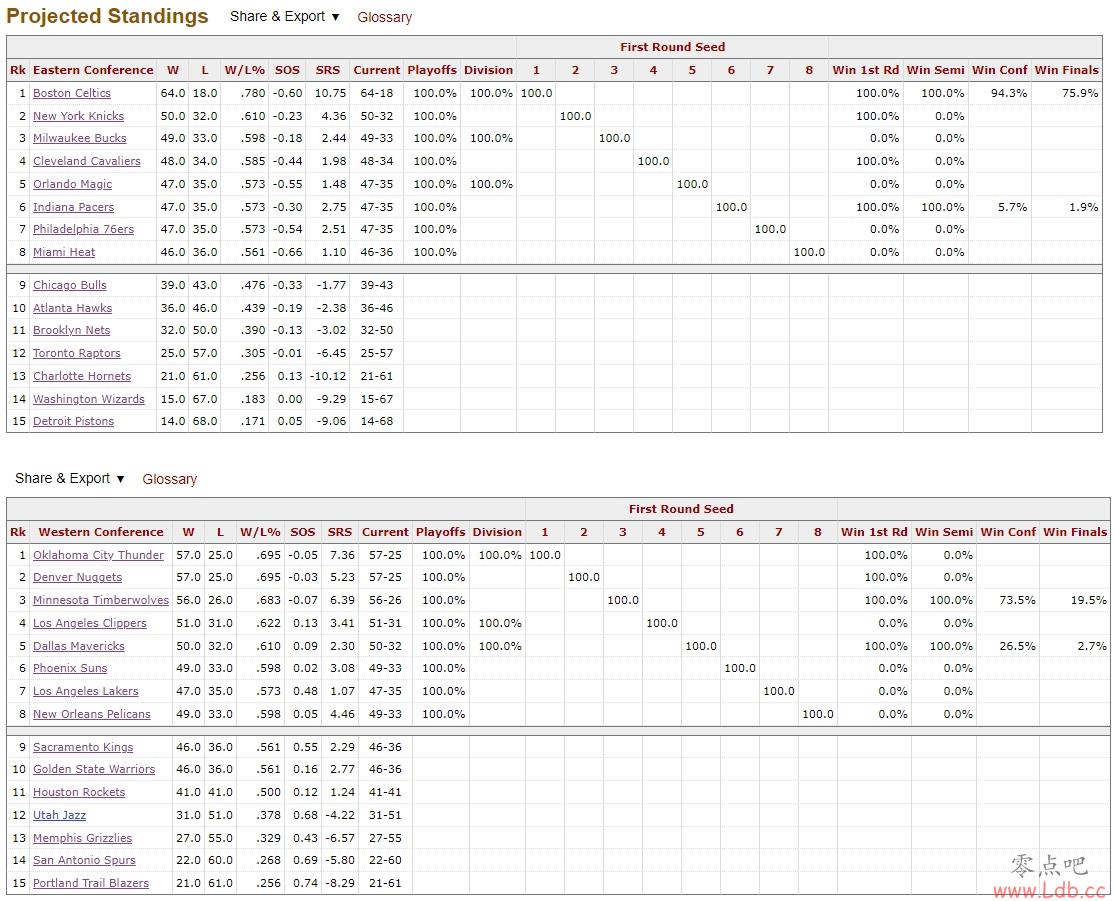Image resolution: width=1115 pixels, height=901 pixels.
Task: Sort Eastern table by Win Semi header
Action: click(x=935, y=70)
